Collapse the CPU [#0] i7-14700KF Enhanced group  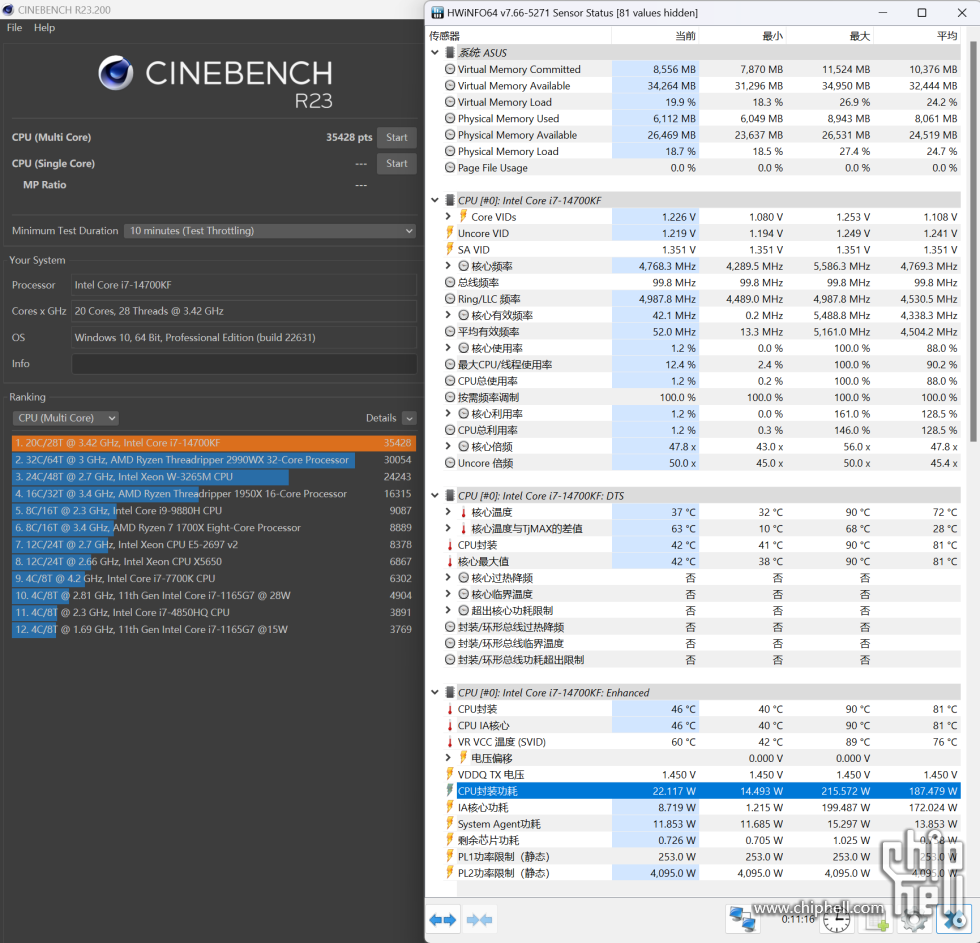pos(435,692)
